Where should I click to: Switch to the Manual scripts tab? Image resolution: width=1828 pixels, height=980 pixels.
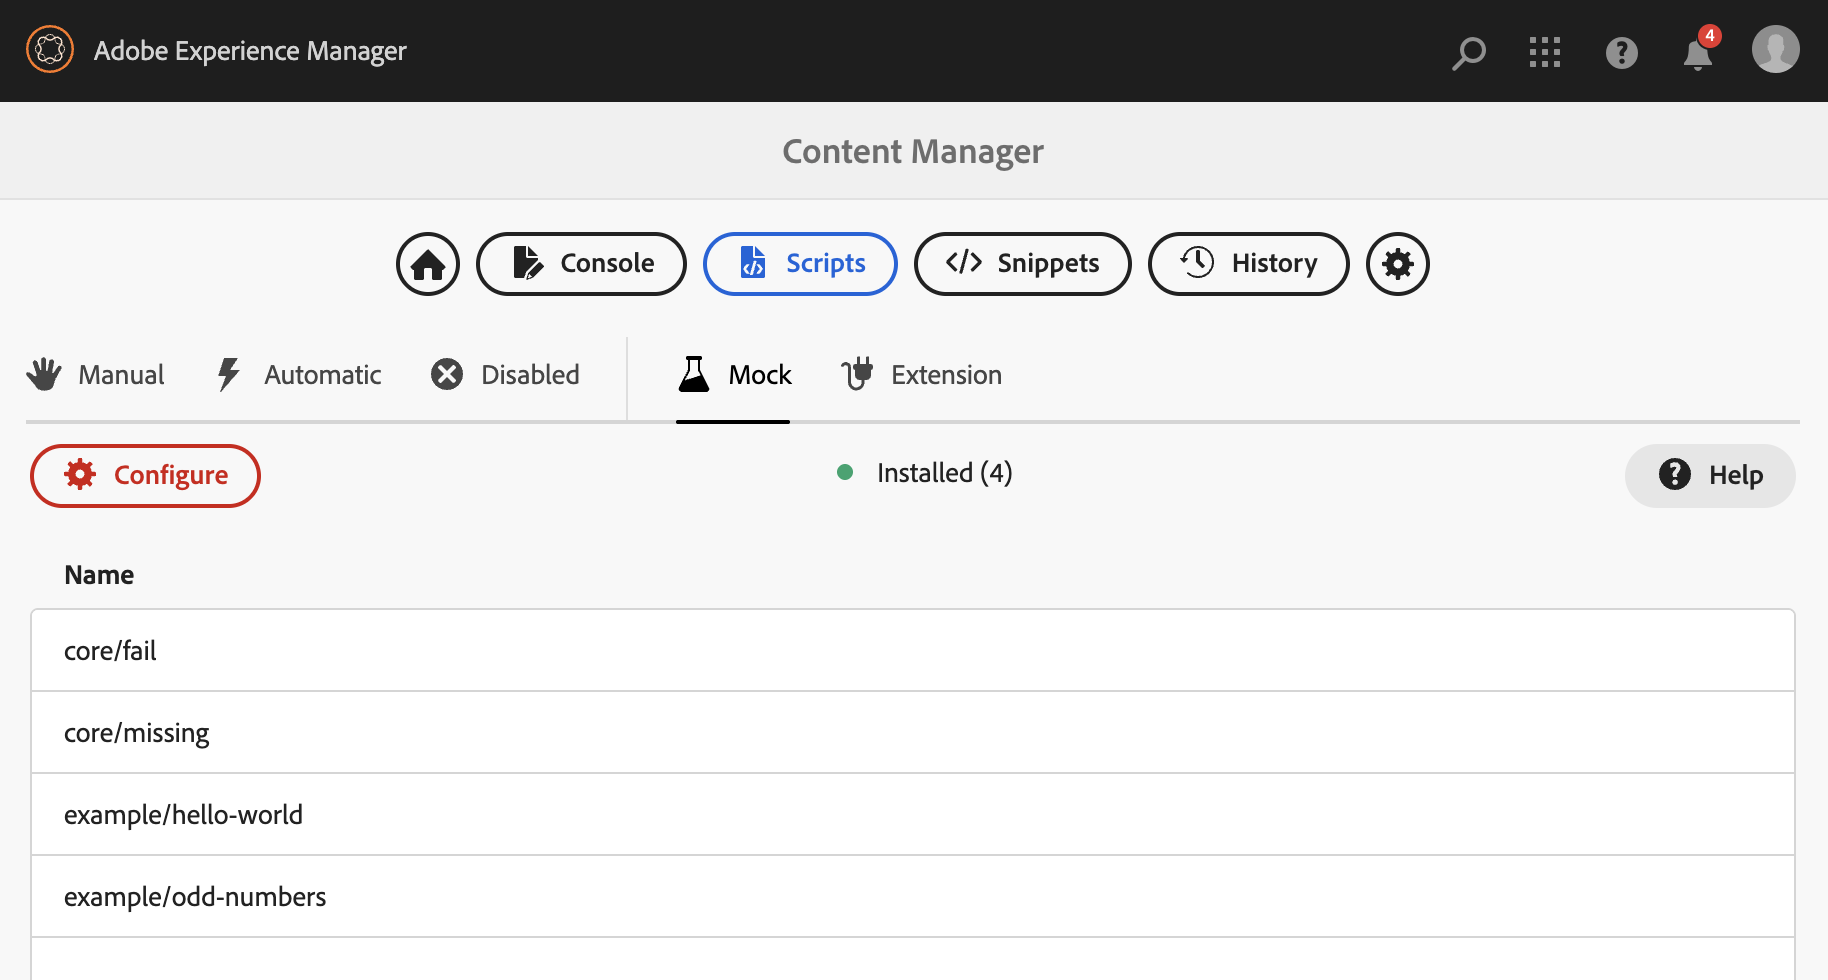pos(96,375)
